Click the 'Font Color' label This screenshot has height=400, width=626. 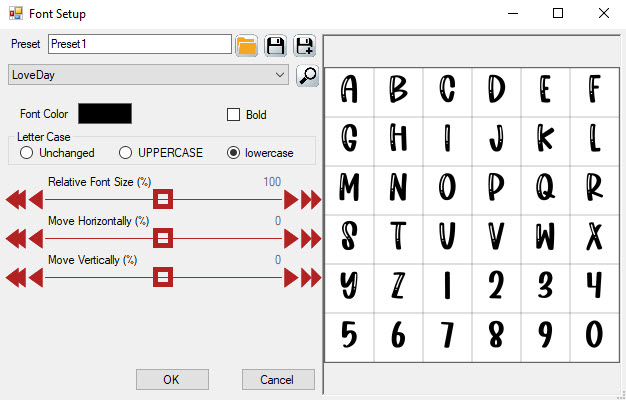click(44, 114)
